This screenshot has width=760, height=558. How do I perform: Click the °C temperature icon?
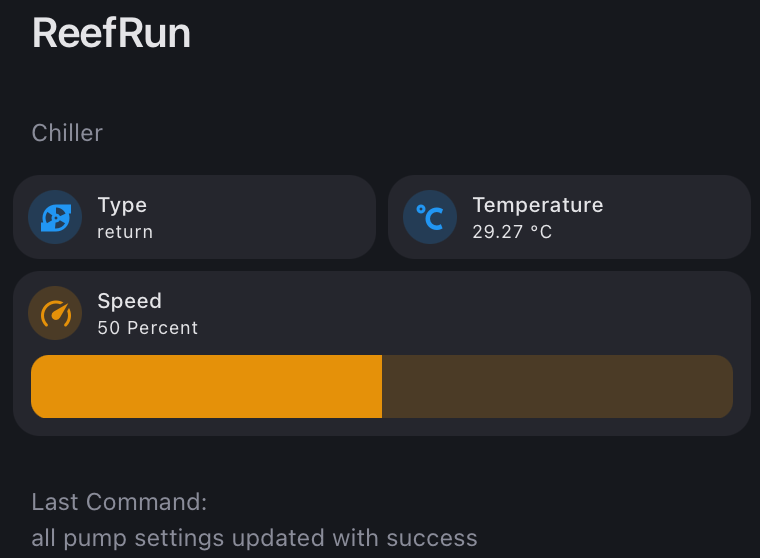coord(430,217)
